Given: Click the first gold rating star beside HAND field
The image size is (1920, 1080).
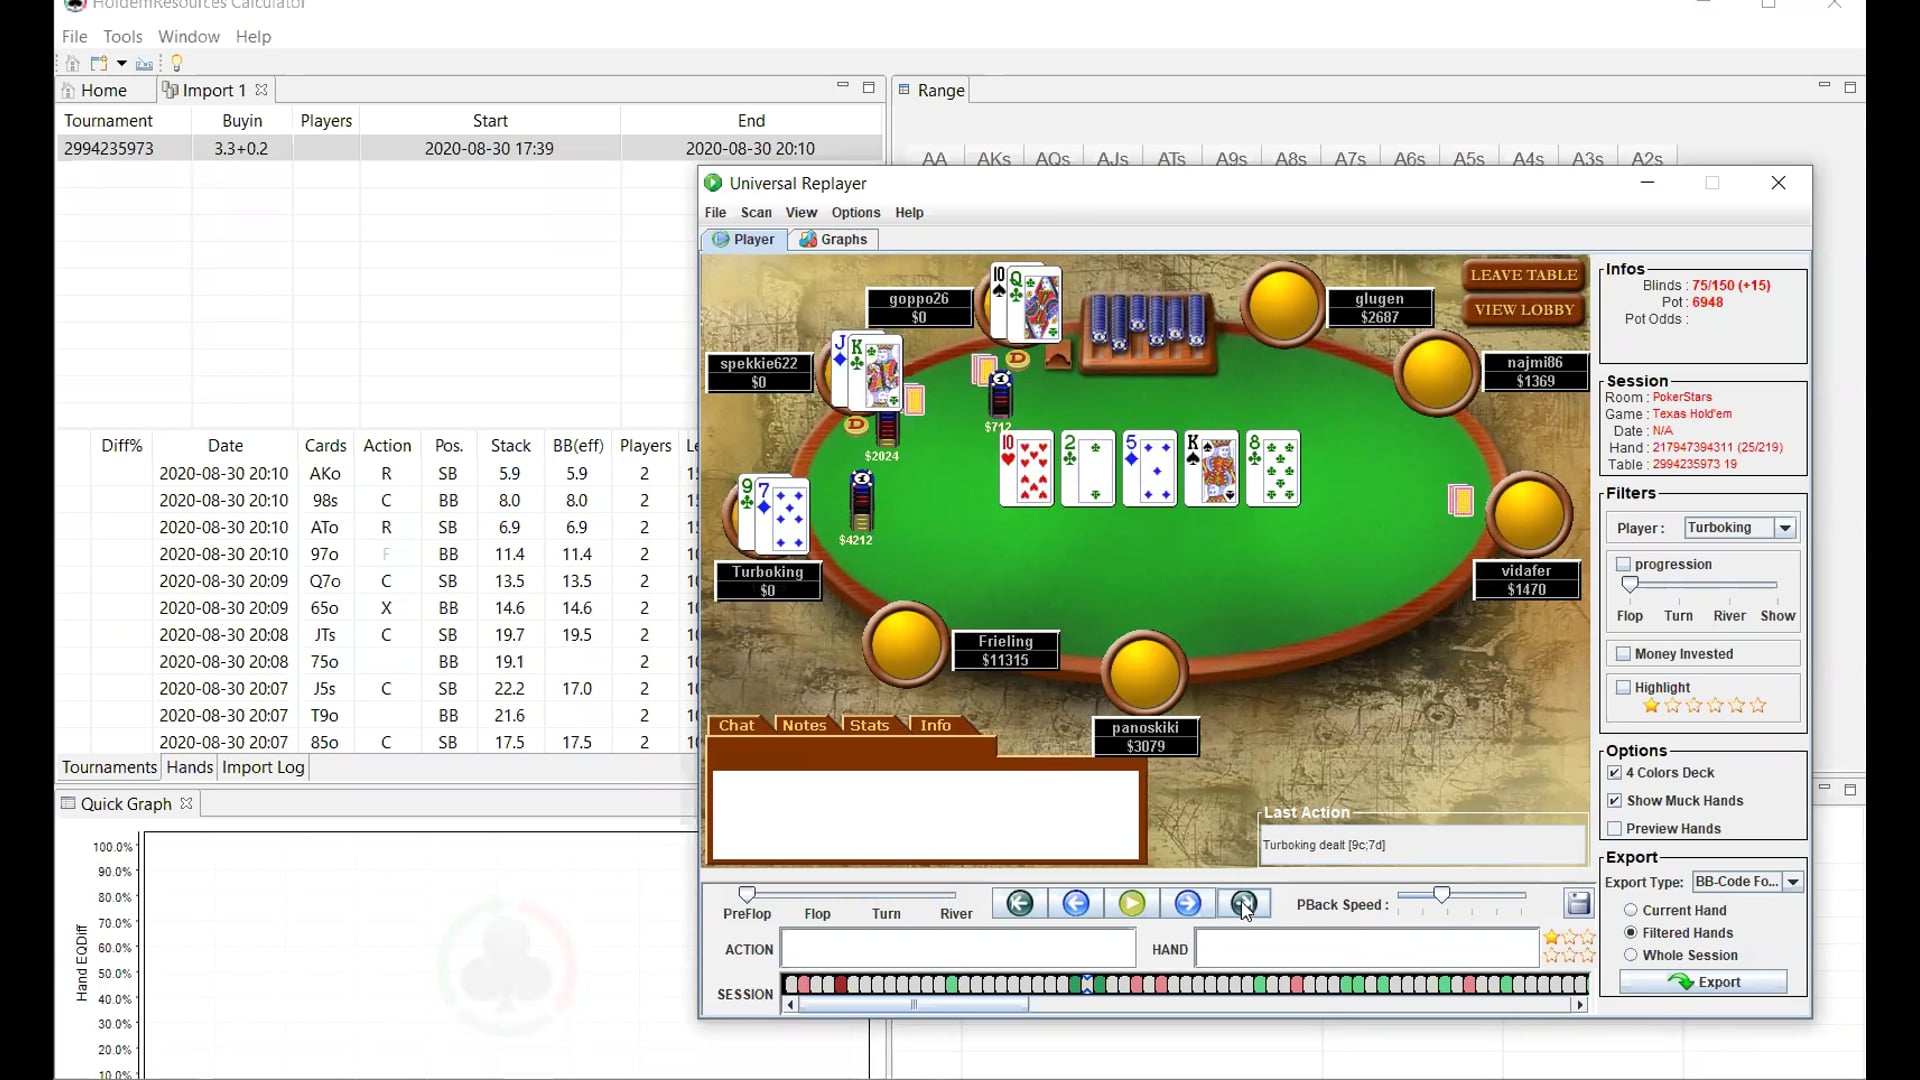Looking at the screenshot, I should [1551, 938].
